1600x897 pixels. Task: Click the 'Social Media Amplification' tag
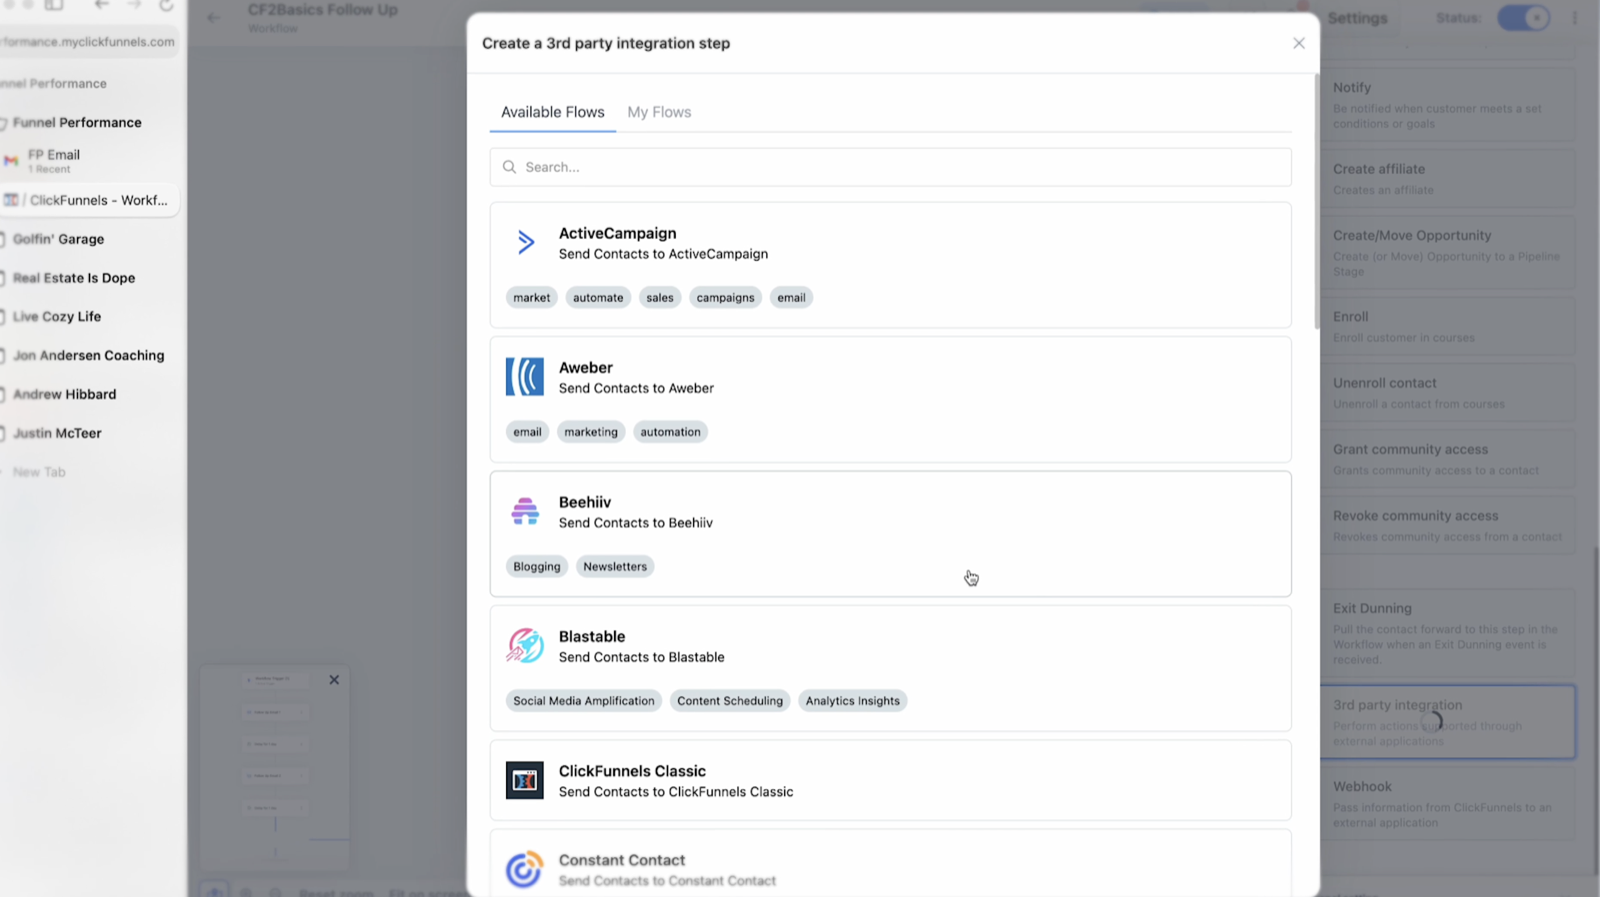584,701
